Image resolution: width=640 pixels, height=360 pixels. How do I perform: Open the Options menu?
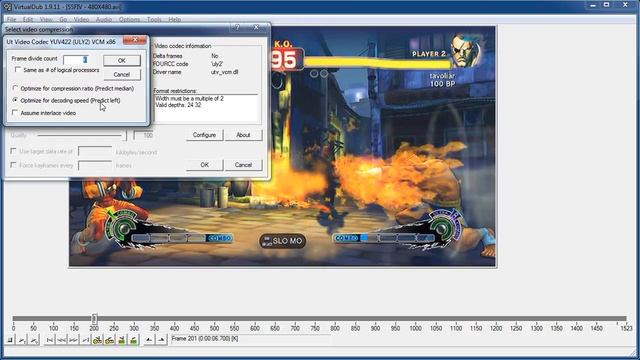point(129,19)
